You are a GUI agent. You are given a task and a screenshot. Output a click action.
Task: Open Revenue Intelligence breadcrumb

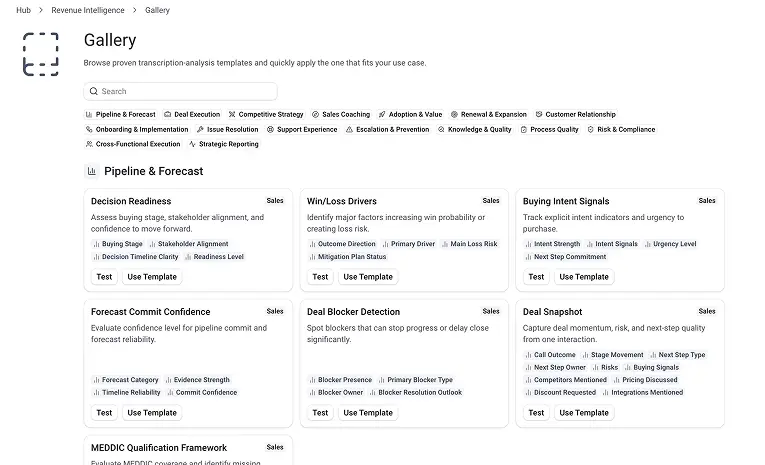point(88,10)
